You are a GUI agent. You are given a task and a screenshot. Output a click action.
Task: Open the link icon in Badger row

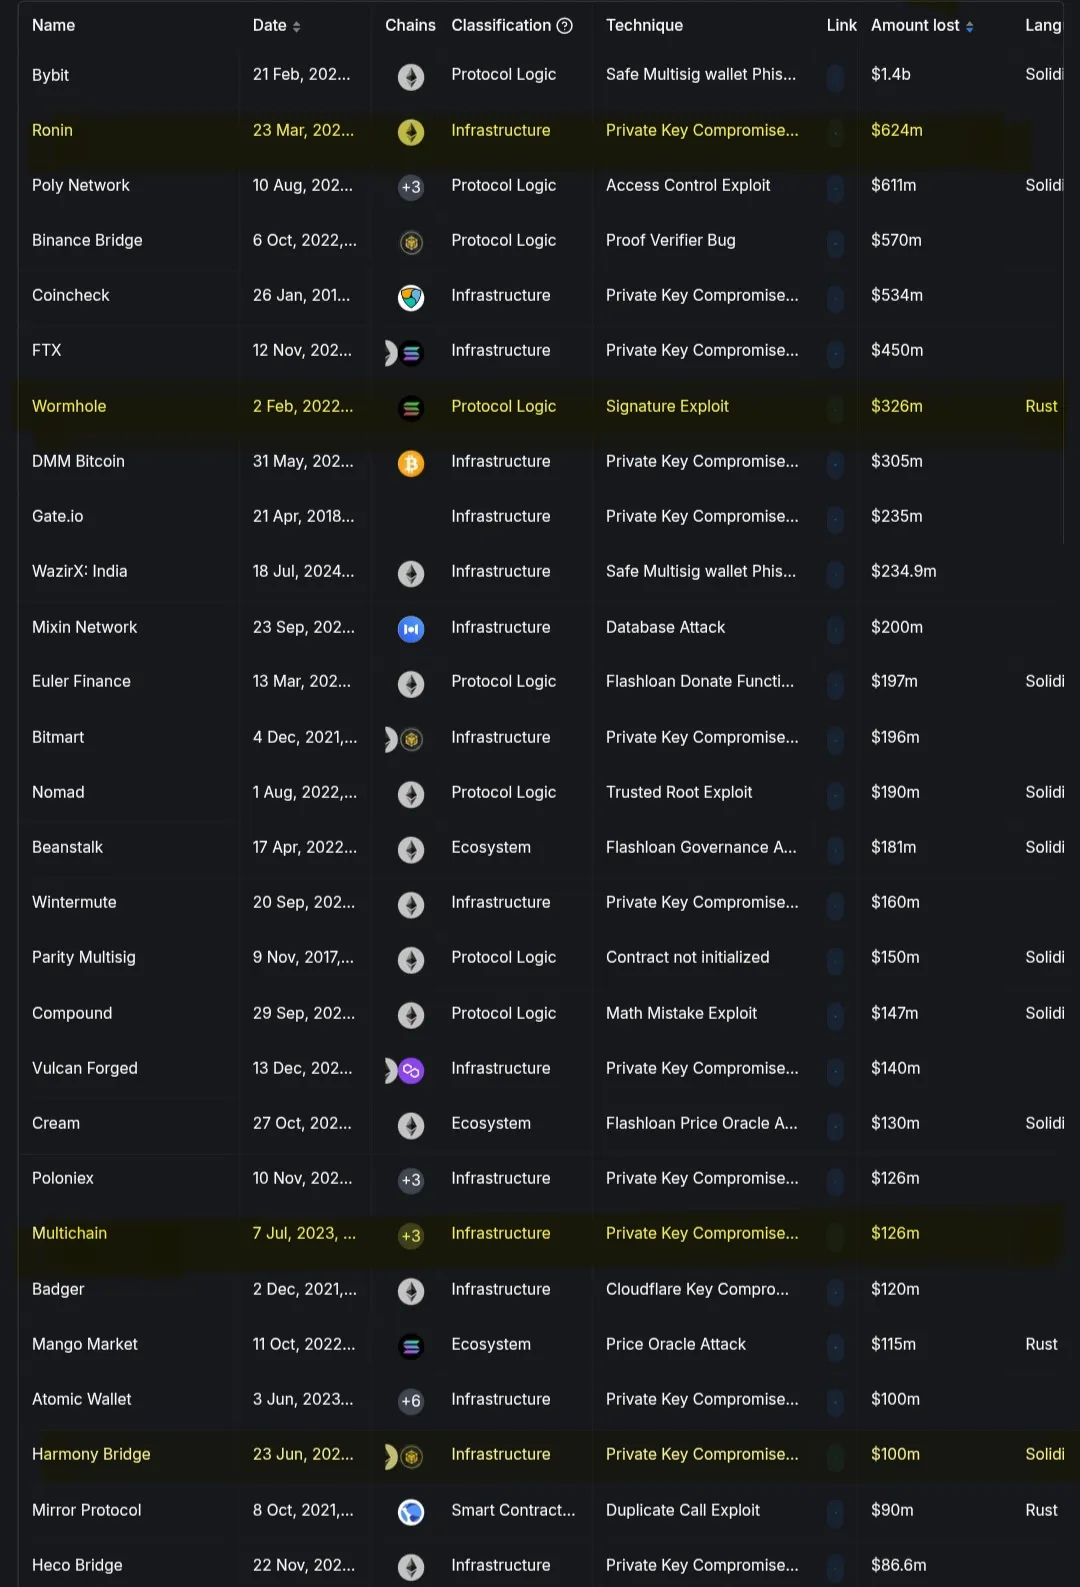(836, 1292)
